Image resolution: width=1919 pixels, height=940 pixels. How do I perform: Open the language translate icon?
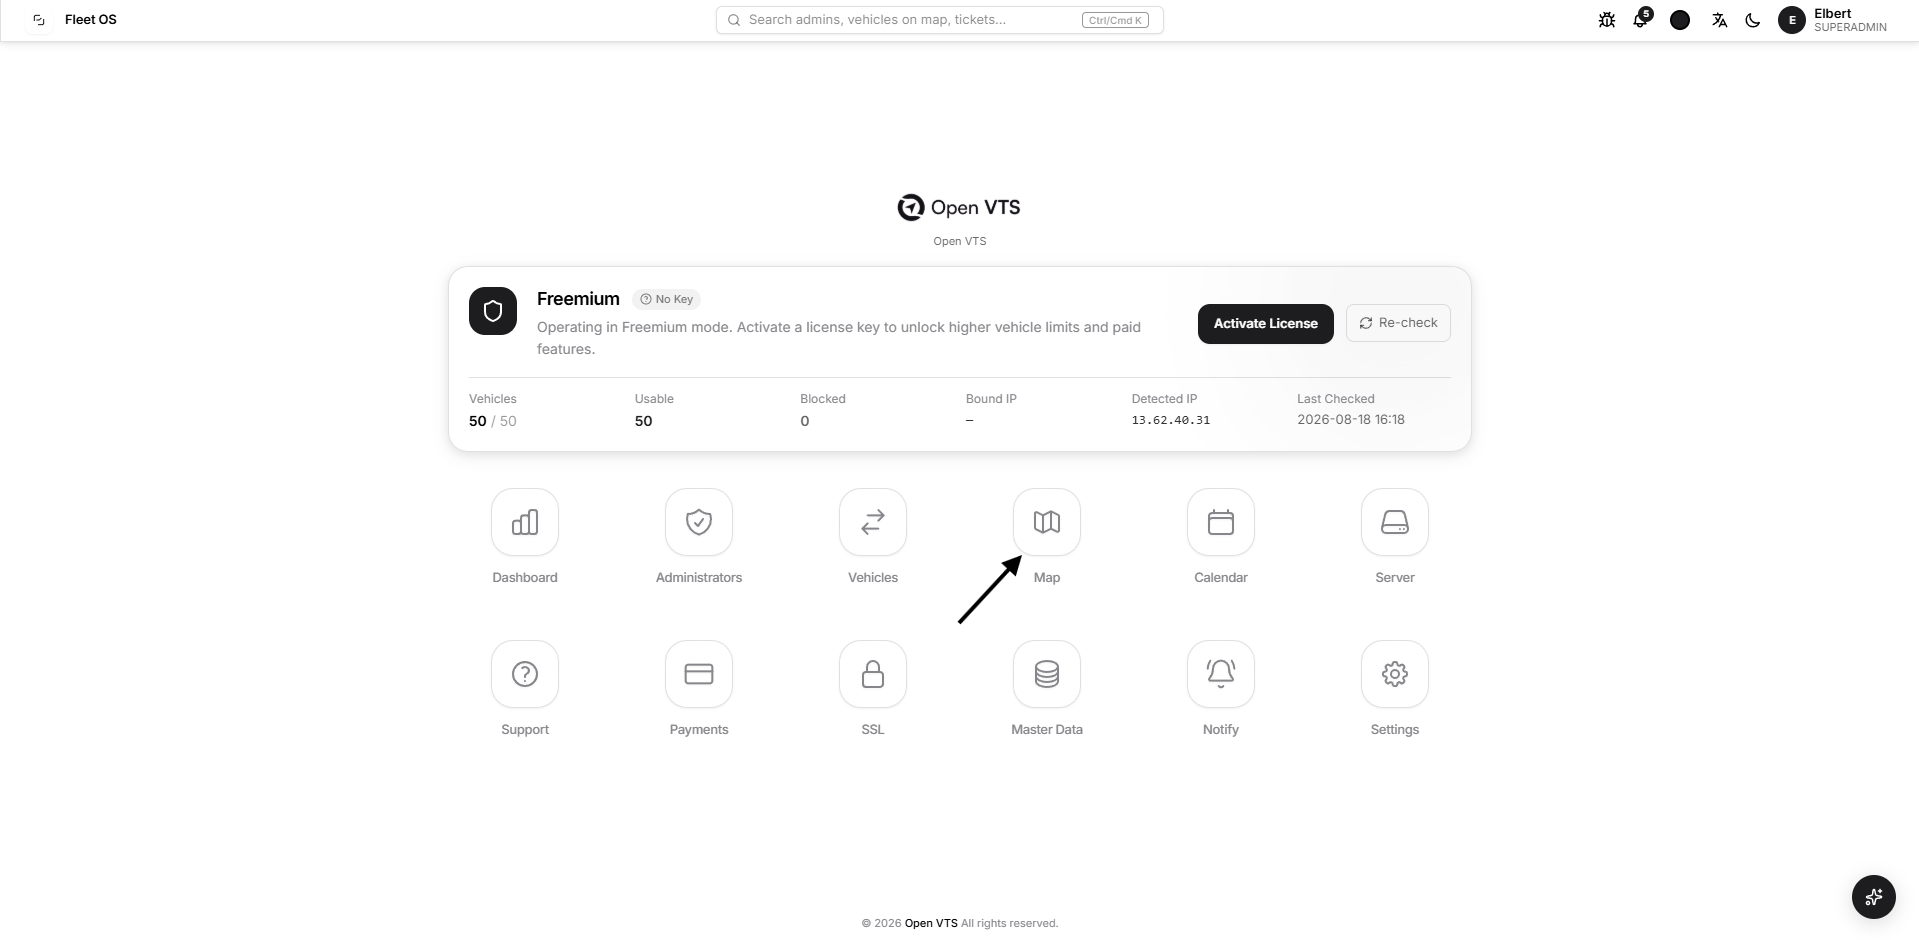point(1720,20)
